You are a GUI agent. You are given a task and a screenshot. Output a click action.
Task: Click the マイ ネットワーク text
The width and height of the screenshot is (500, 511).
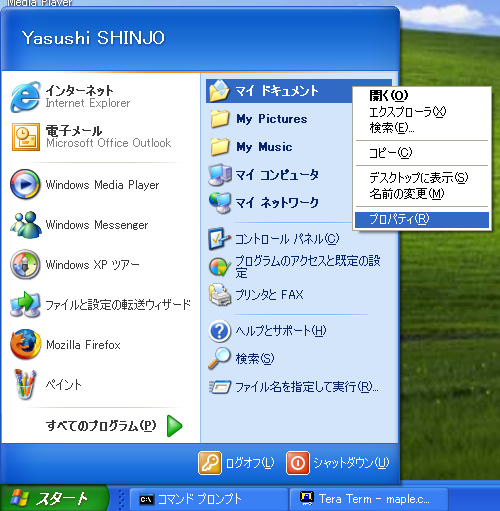[277, 203]
